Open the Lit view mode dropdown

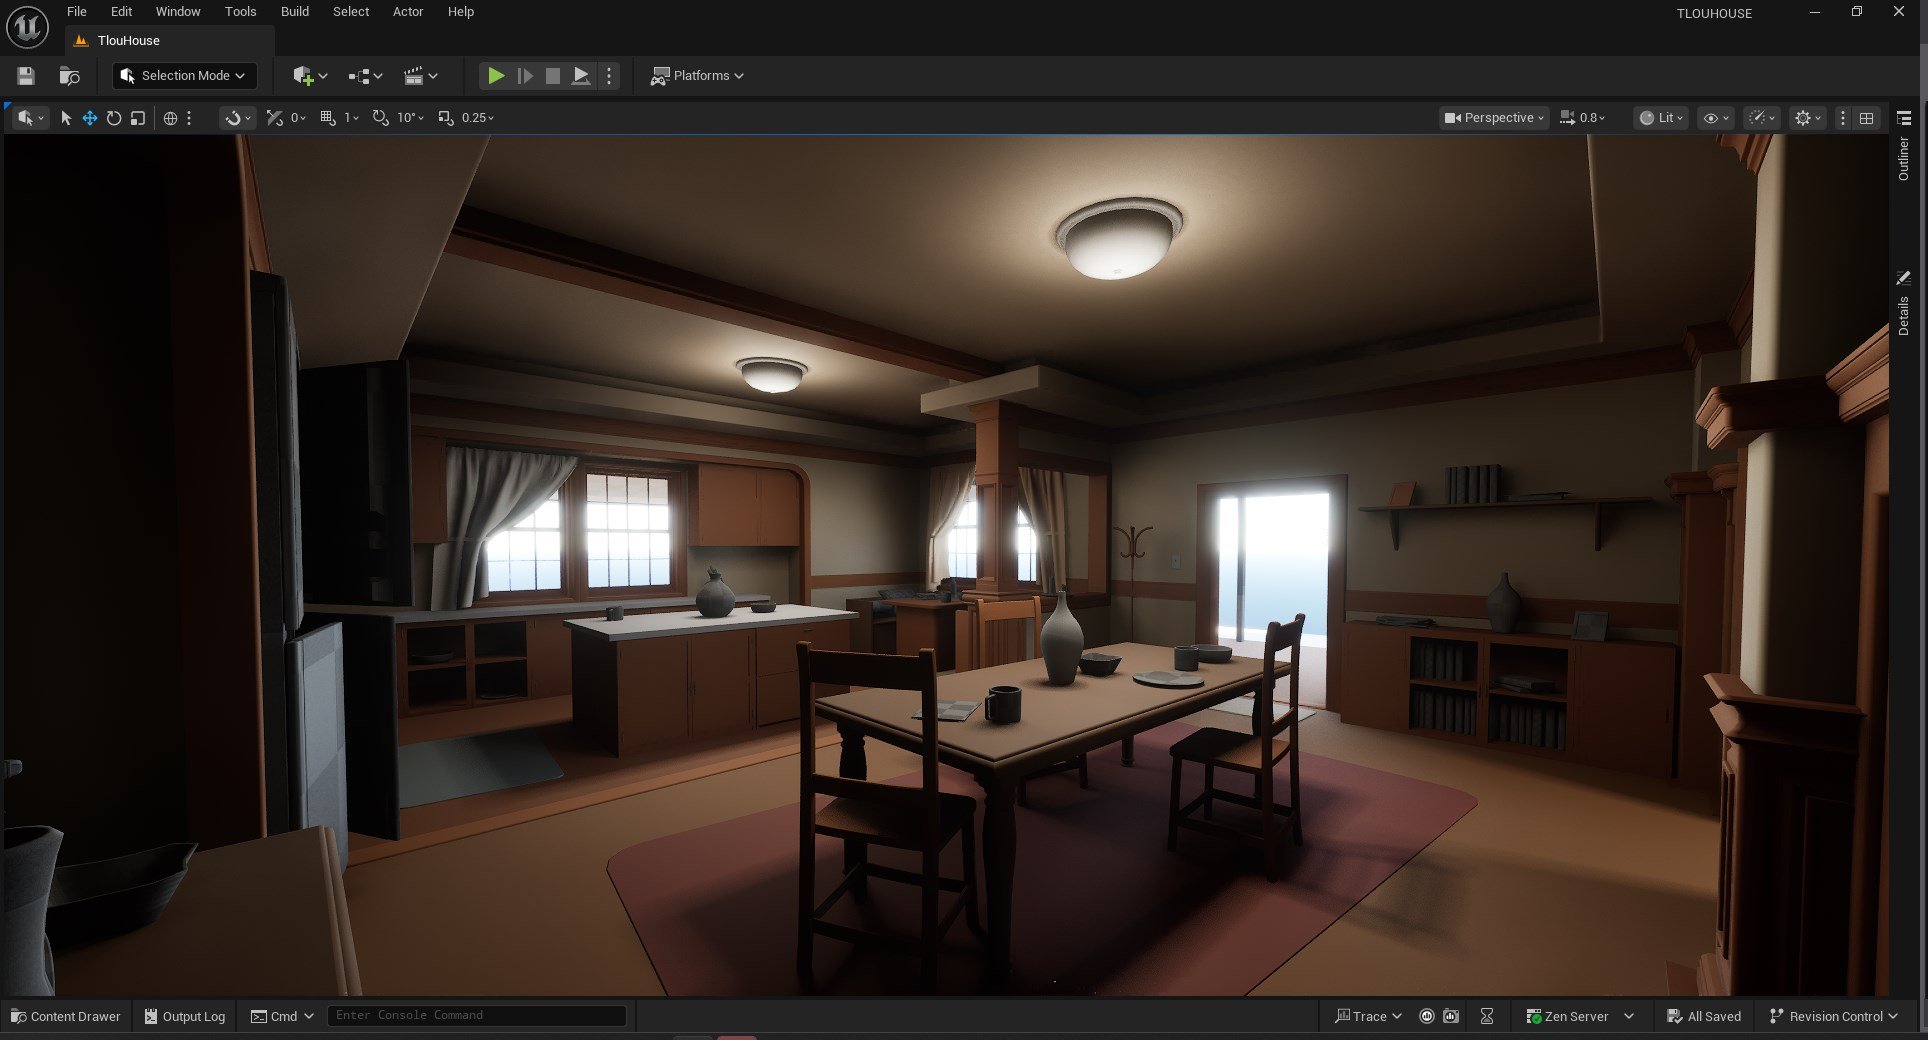pos(1661,118)
